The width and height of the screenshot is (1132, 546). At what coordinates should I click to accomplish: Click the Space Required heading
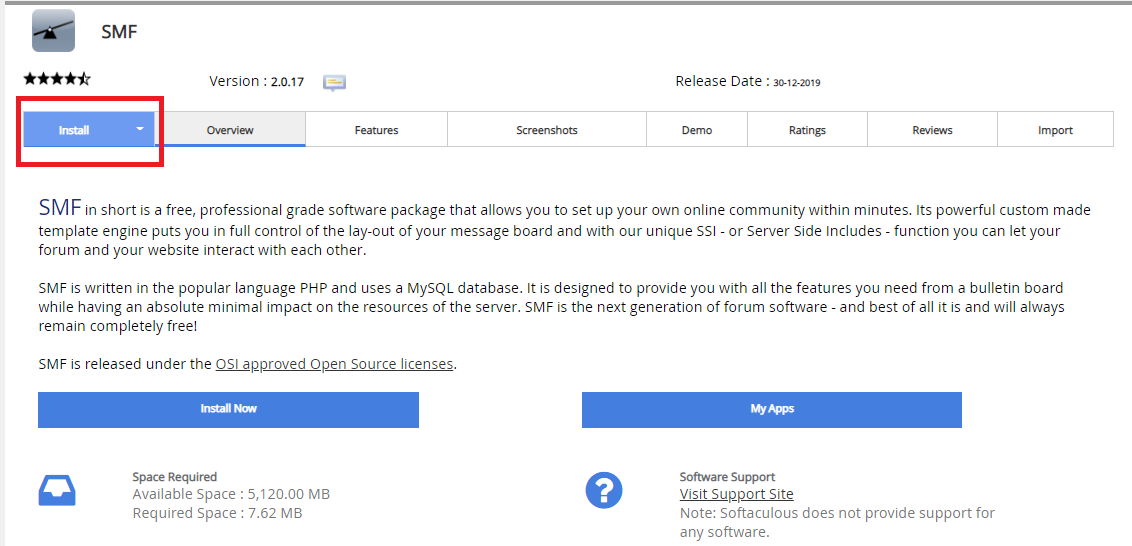tap(175, 477)
